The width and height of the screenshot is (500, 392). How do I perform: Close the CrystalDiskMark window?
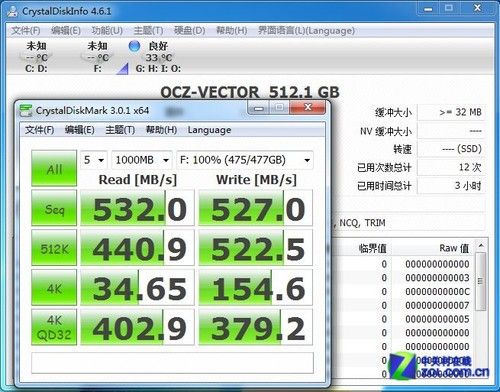(307, 107)
